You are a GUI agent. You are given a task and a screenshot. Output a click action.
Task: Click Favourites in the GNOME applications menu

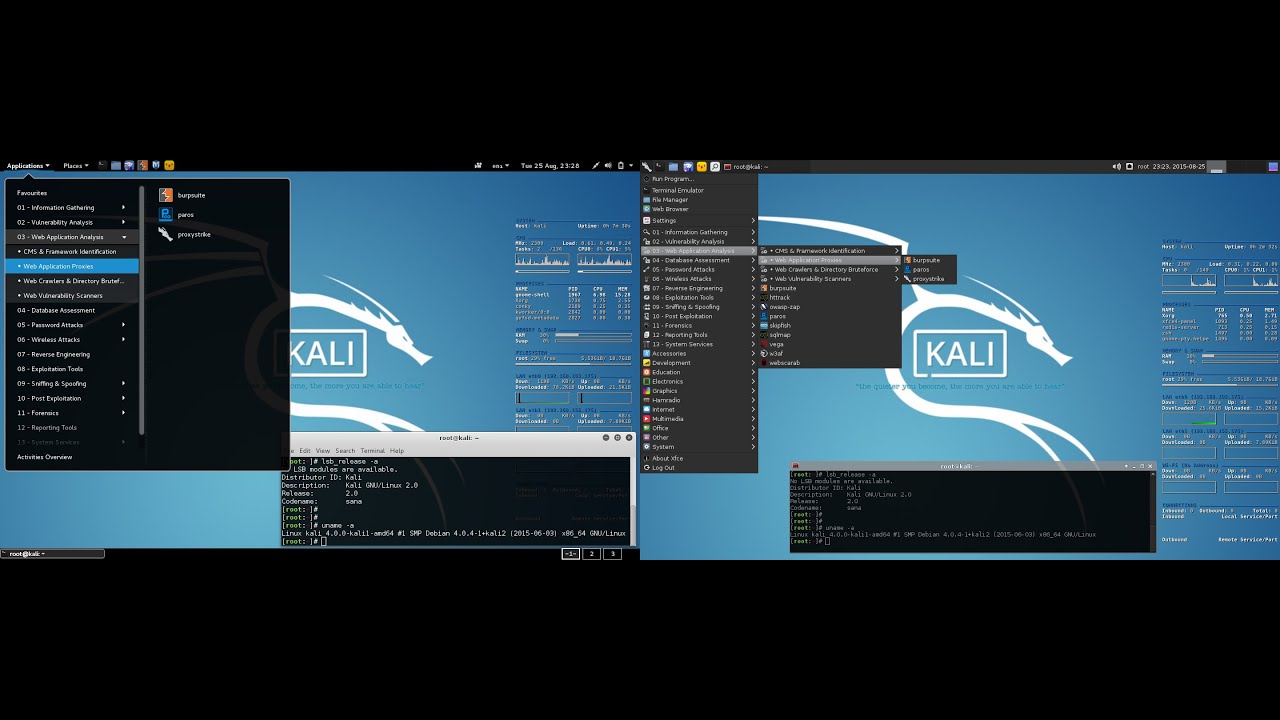[32, 193]
